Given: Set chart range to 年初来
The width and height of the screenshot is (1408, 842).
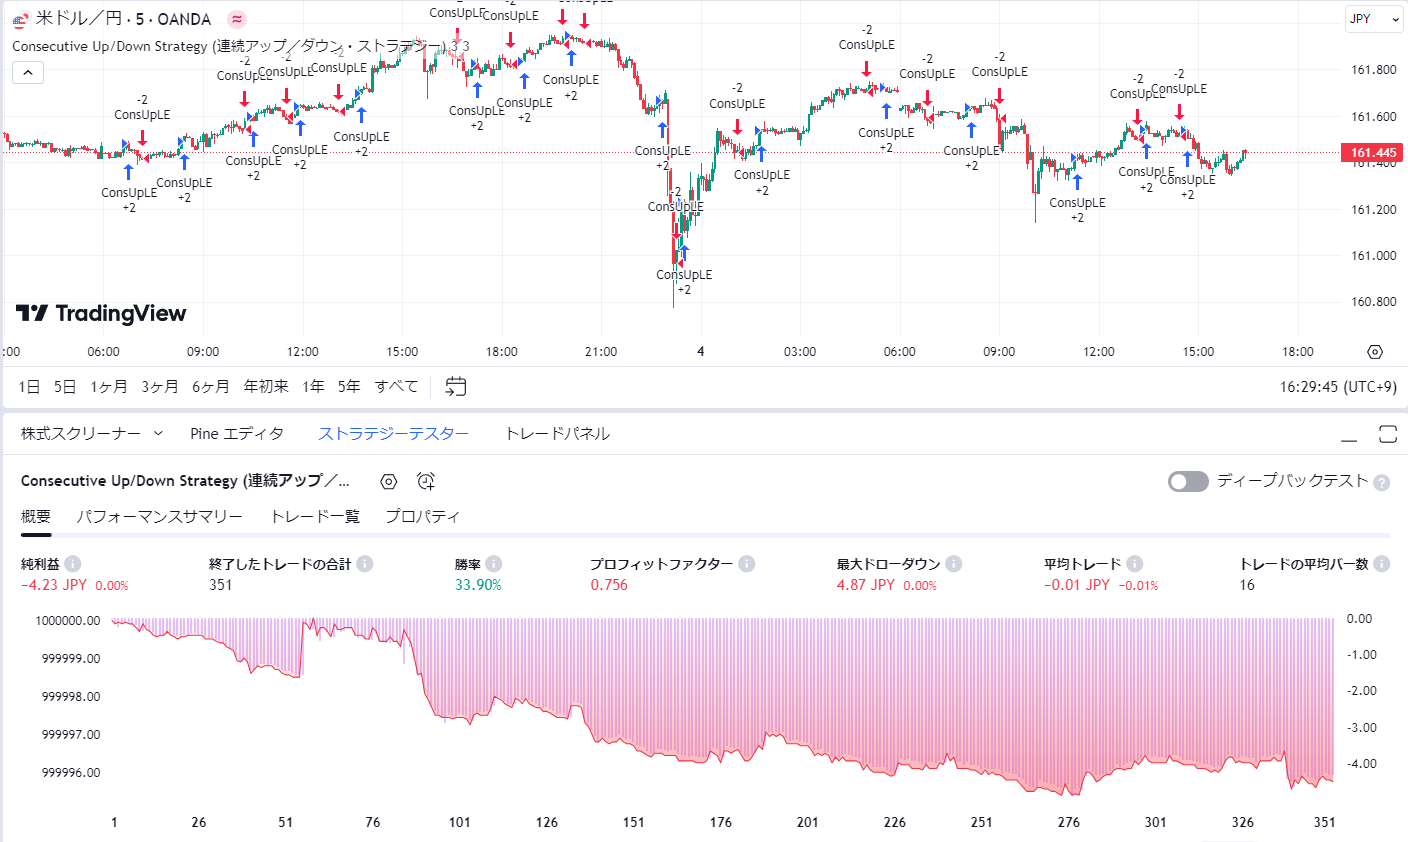Looking at the screenshot, I should [x=266, y=387].
